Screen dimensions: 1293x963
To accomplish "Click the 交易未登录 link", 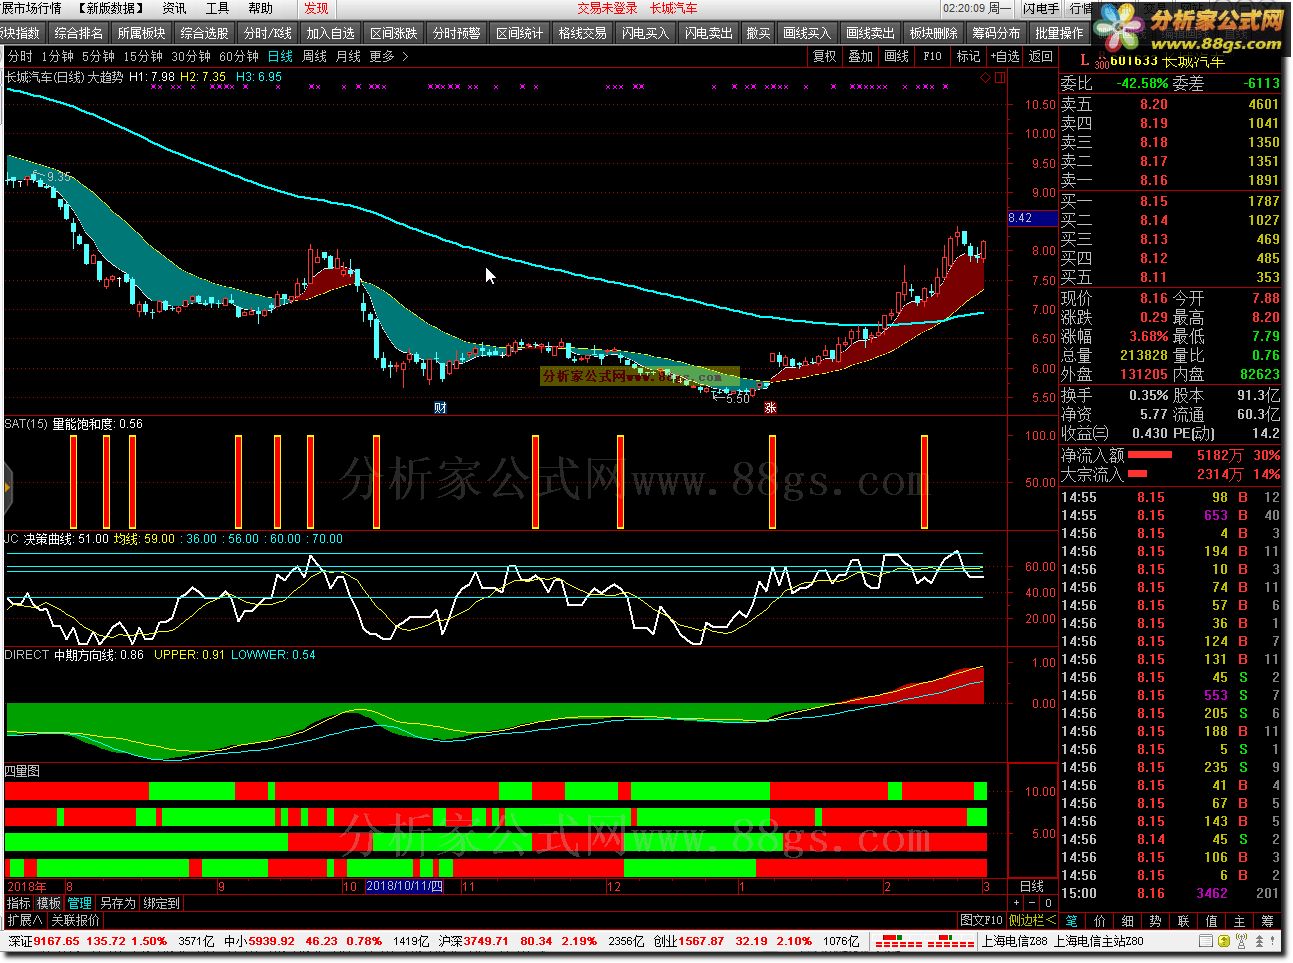I will [x=607, y=8].
